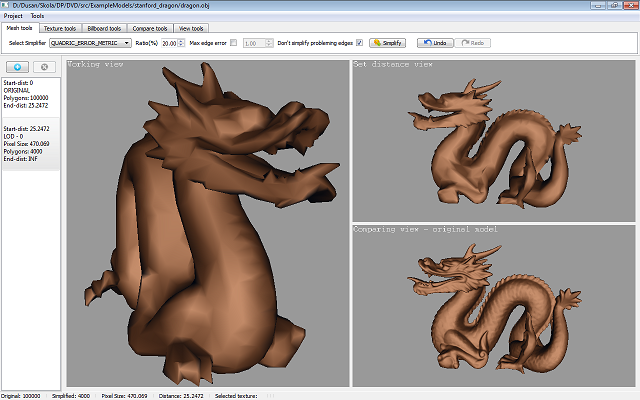Enable the Max edge error checkbox
The height and width of the screenshot is (400, 640).
pos(233,43)
